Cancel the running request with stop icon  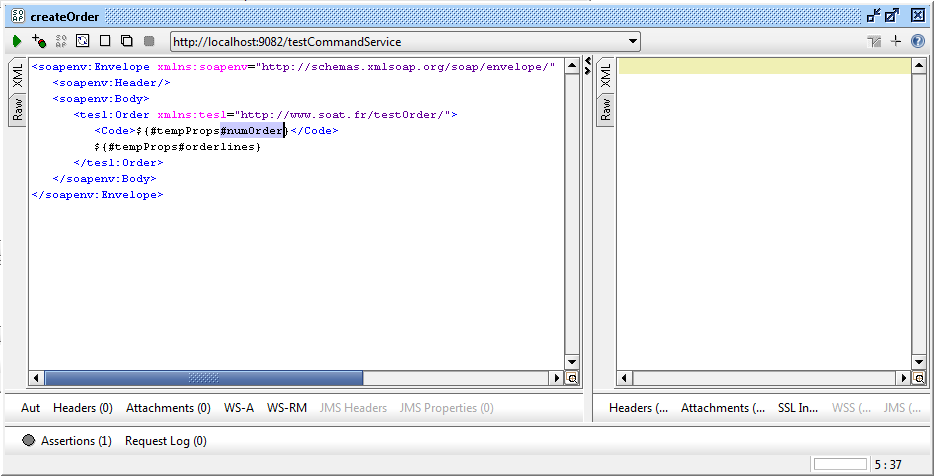pos(149,41)
